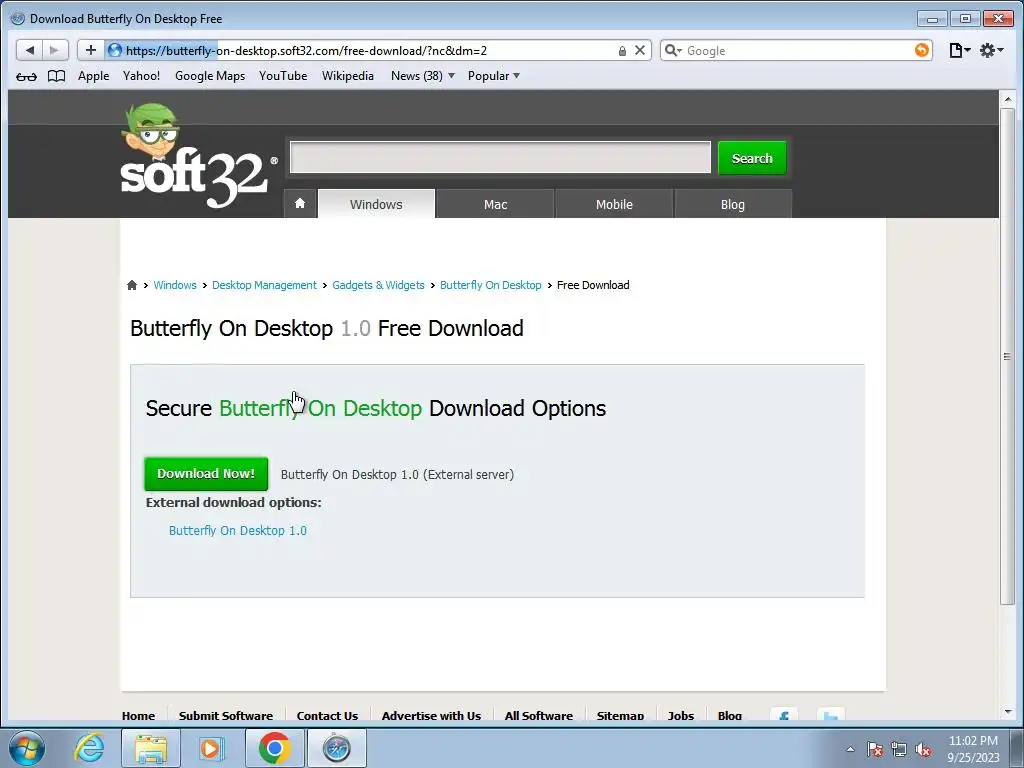Click the scrollbar up arrow
This screenshot has height=768, width=1024.
tap(1007, 99)
